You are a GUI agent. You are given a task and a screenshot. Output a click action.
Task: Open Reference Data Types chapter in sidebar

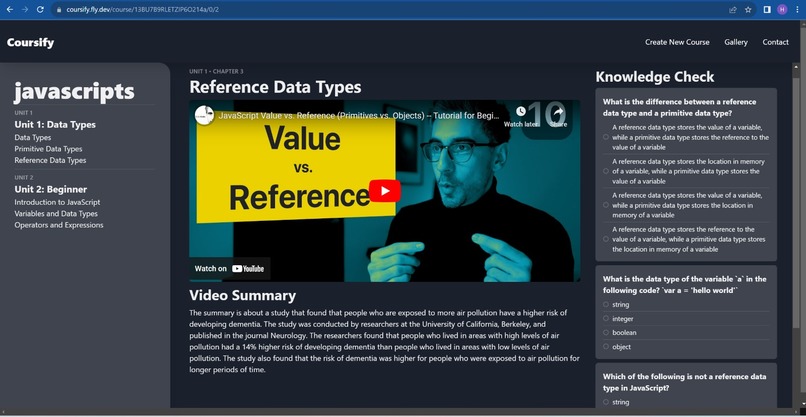tap(50, 160)
